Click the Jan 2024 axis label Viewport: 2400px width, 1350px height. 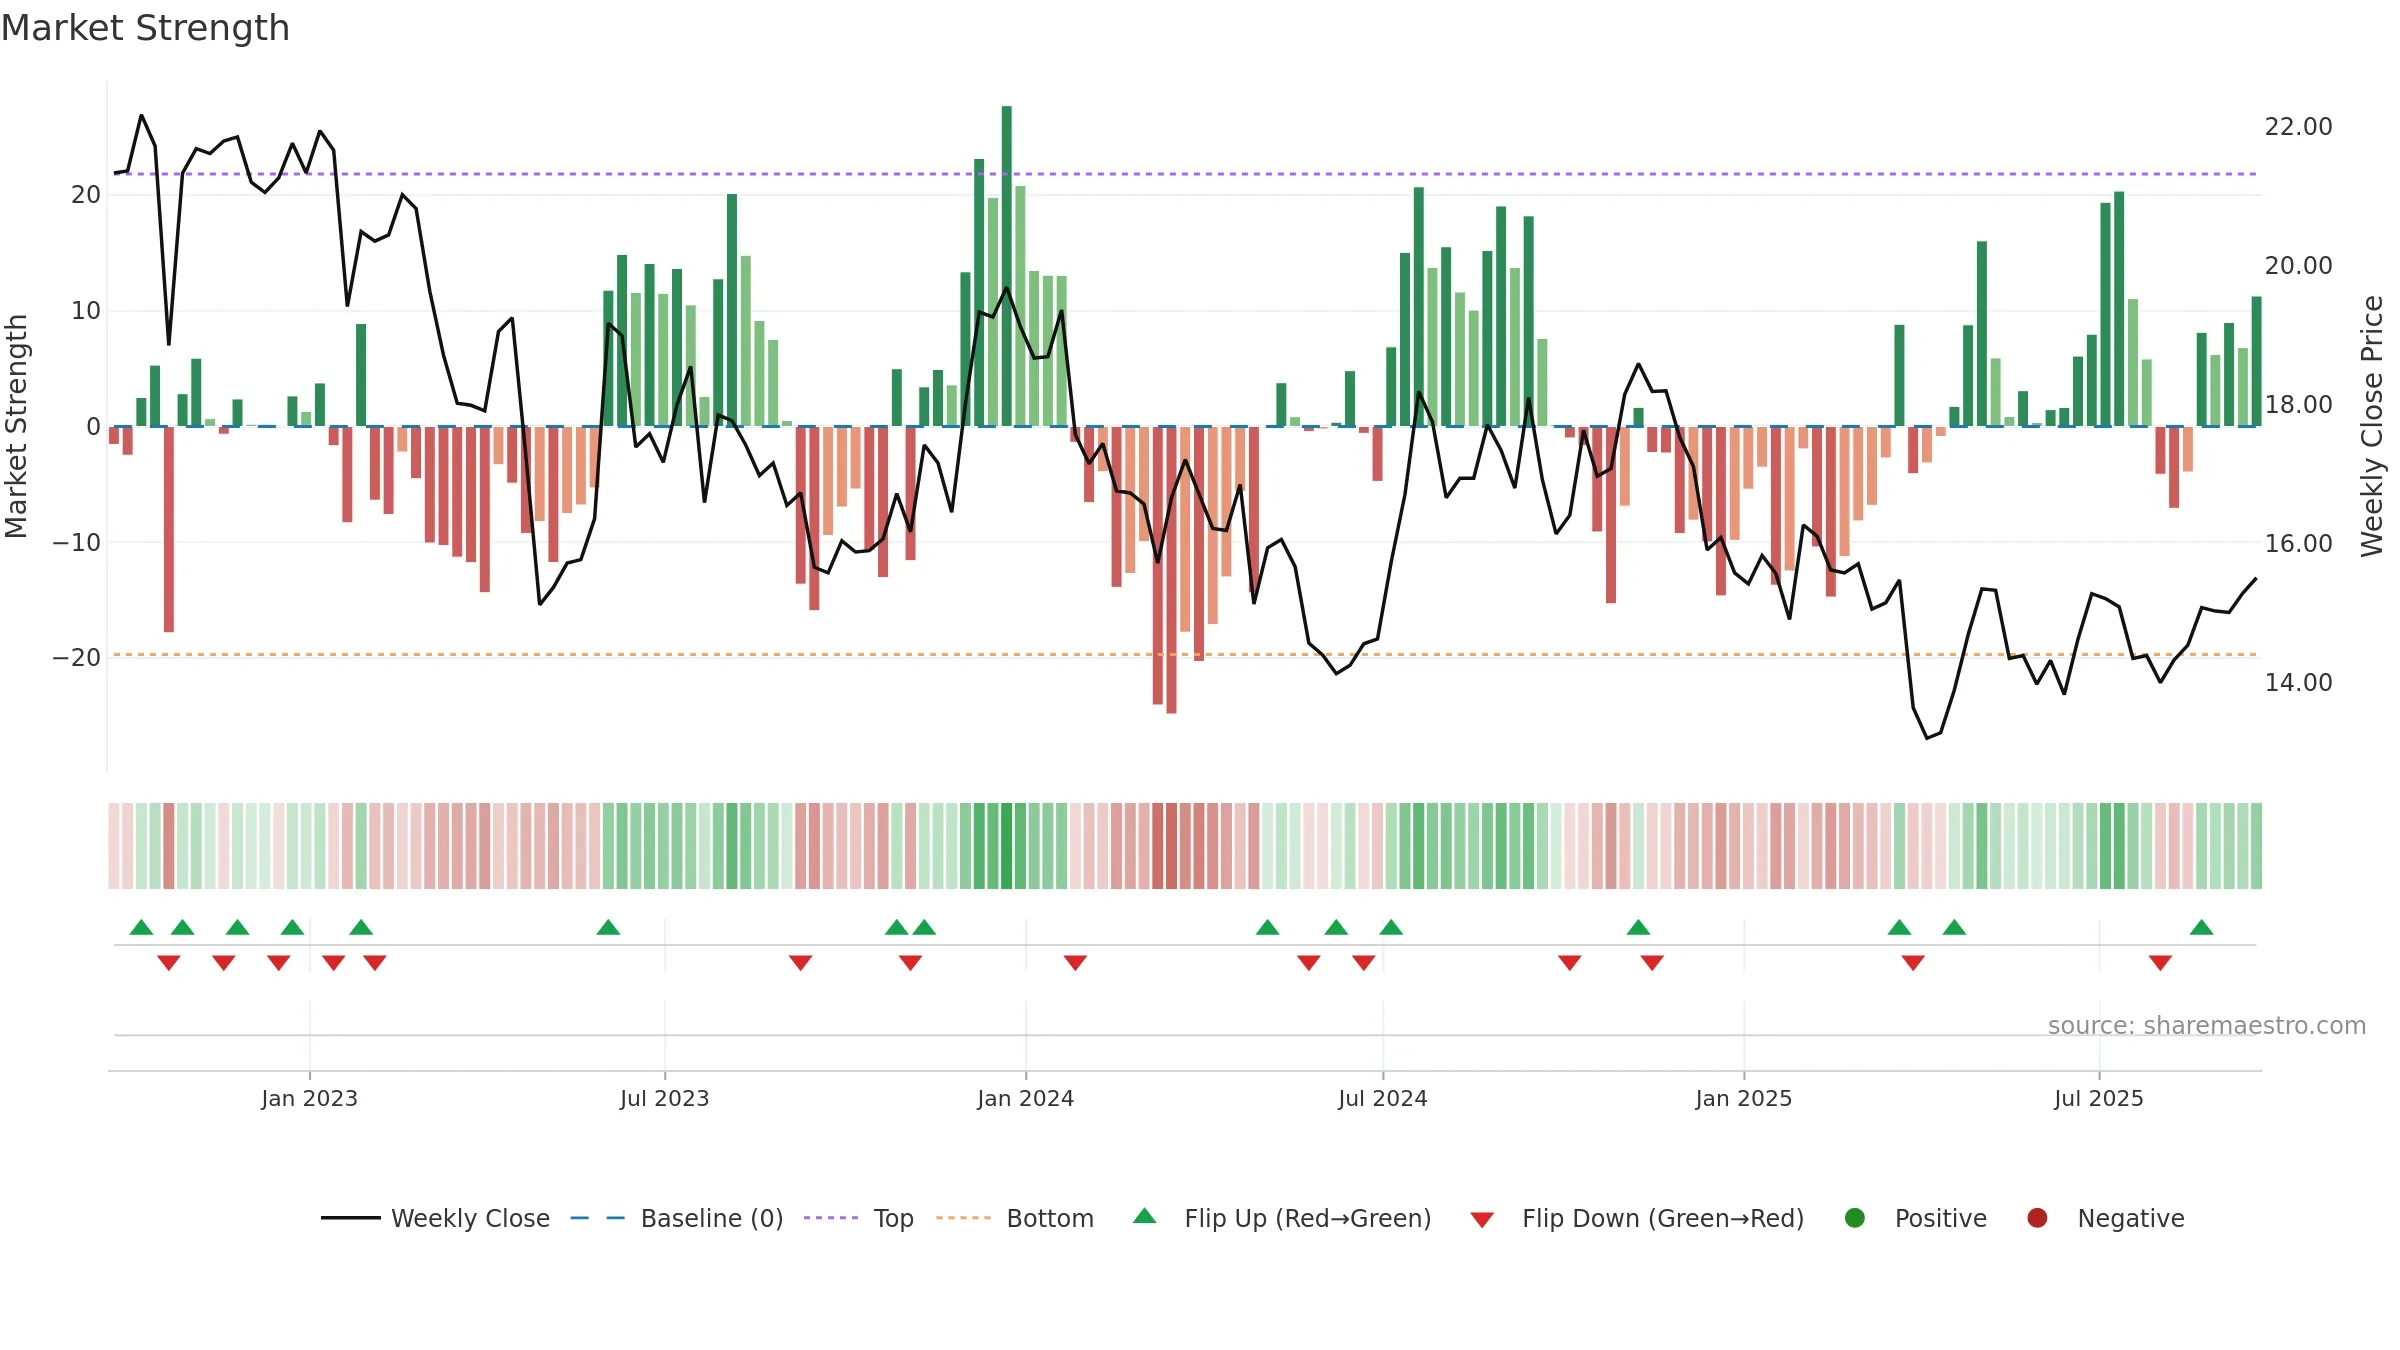[1026, 1098]
